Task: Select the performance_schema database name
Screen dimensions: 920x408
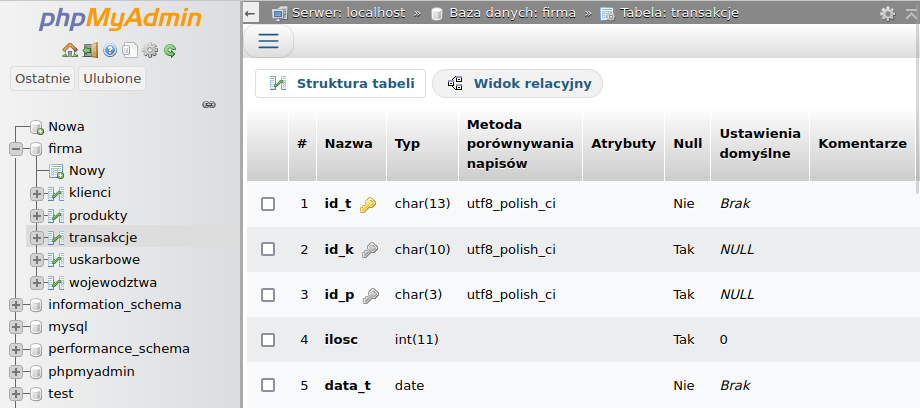Action: [119, 349]
